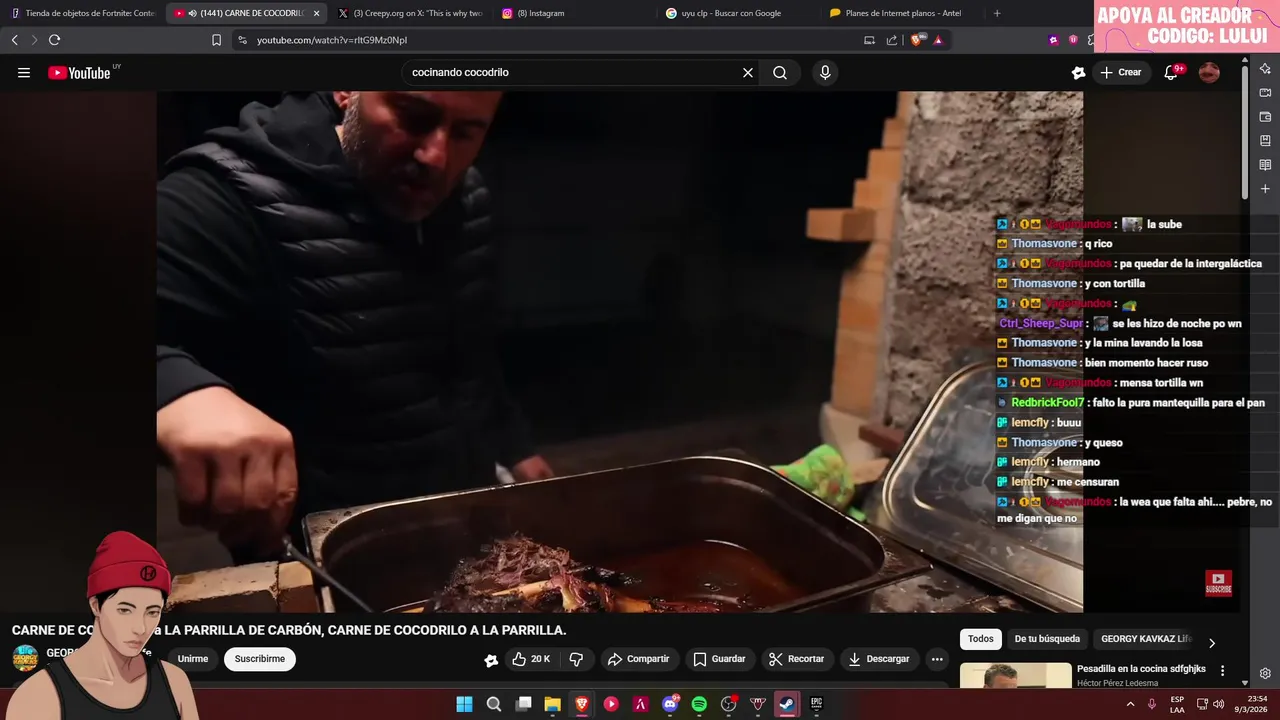The image size is (1280, 720).
Task: Switch to Planes de Internet planos tab
Action: (900, 13)
